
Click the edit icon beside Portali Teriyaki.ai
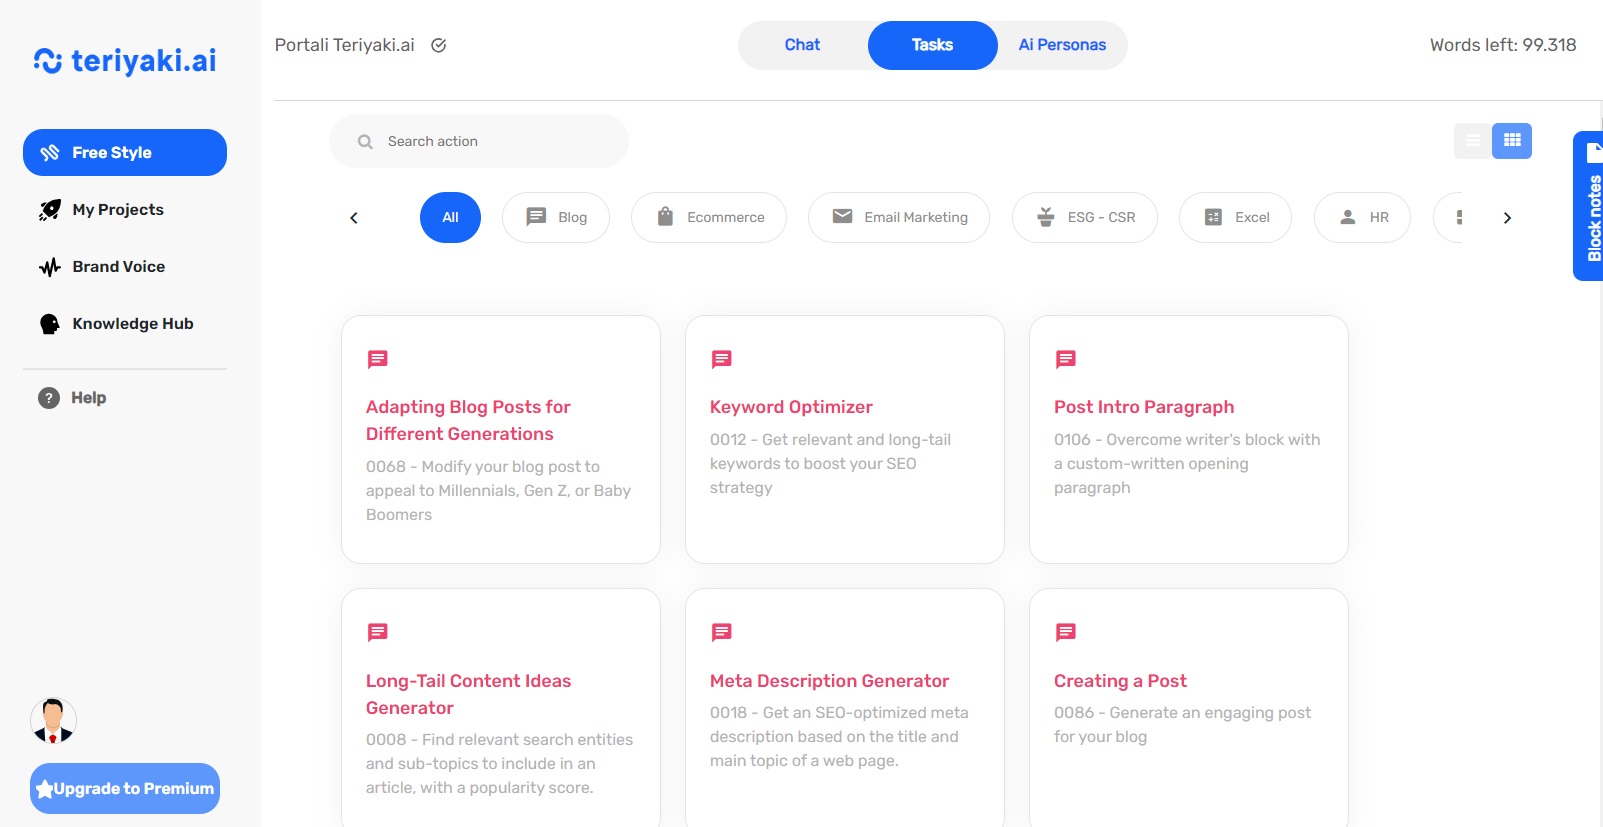438,45
